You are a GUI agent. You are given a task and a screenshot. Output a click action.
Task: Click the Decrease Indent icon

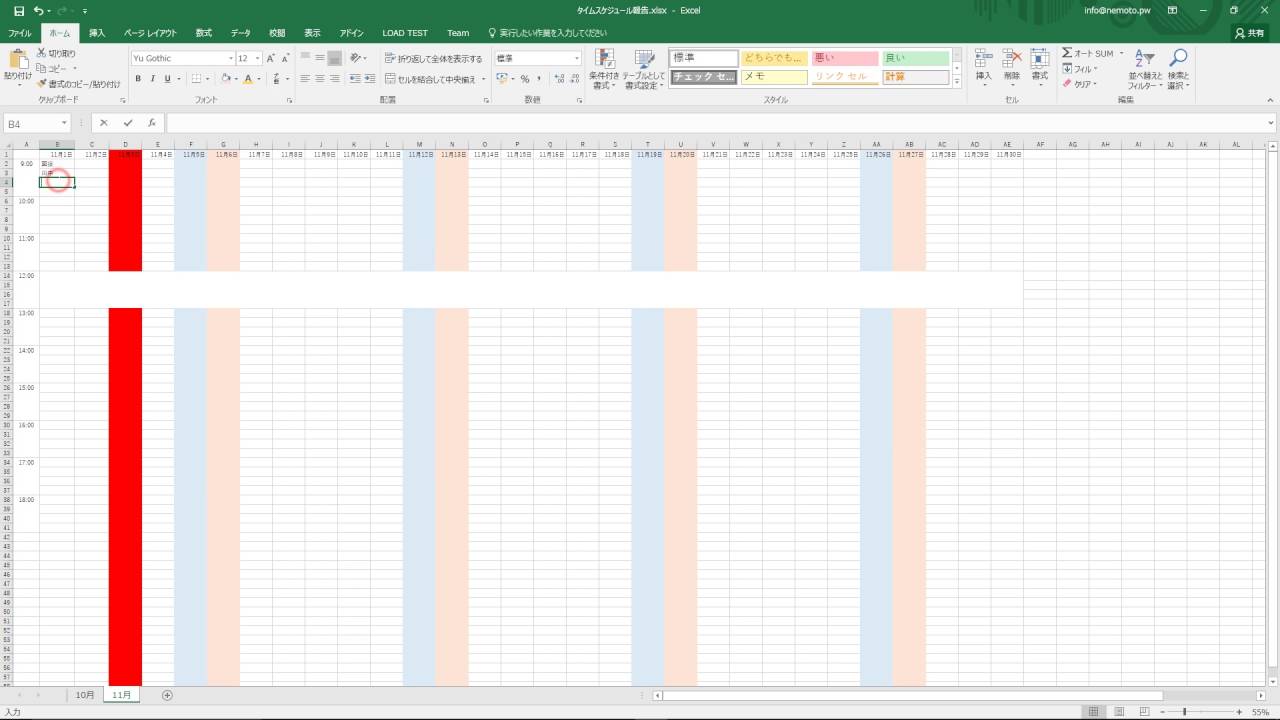coord(356,78)
